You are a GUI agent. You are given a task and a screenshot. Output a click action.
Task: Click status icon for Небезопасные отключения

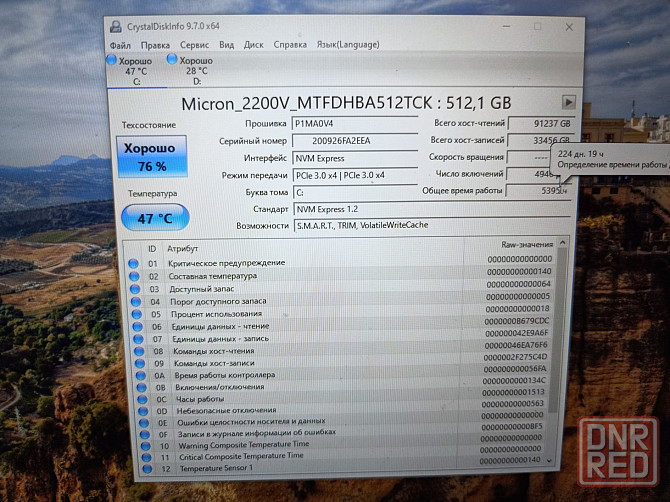coord(134,410)
